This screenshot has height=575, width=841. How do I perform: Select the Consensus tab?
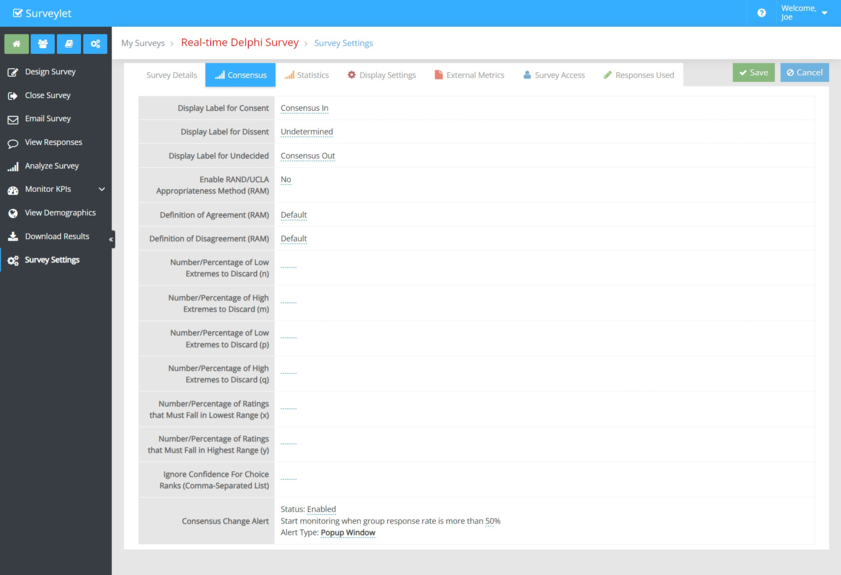pos(240,75)
